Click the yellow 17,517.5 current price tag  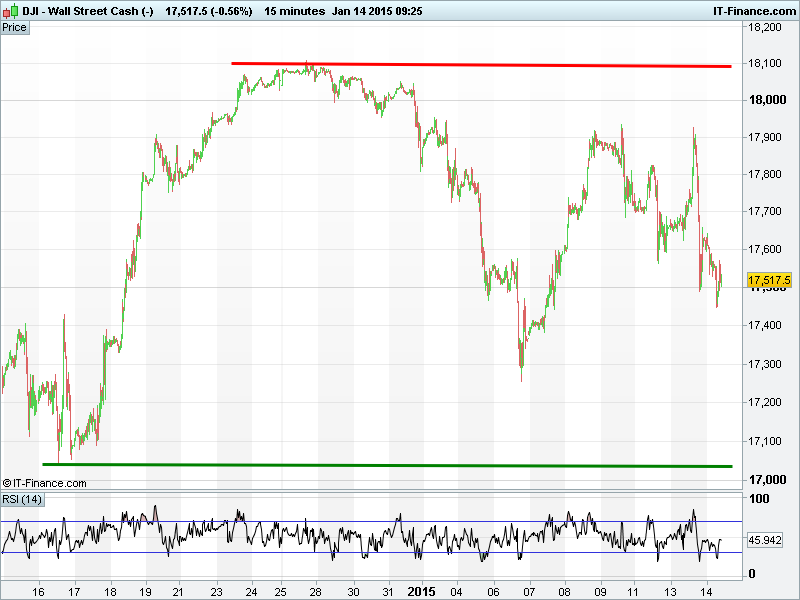pos(769,280)
